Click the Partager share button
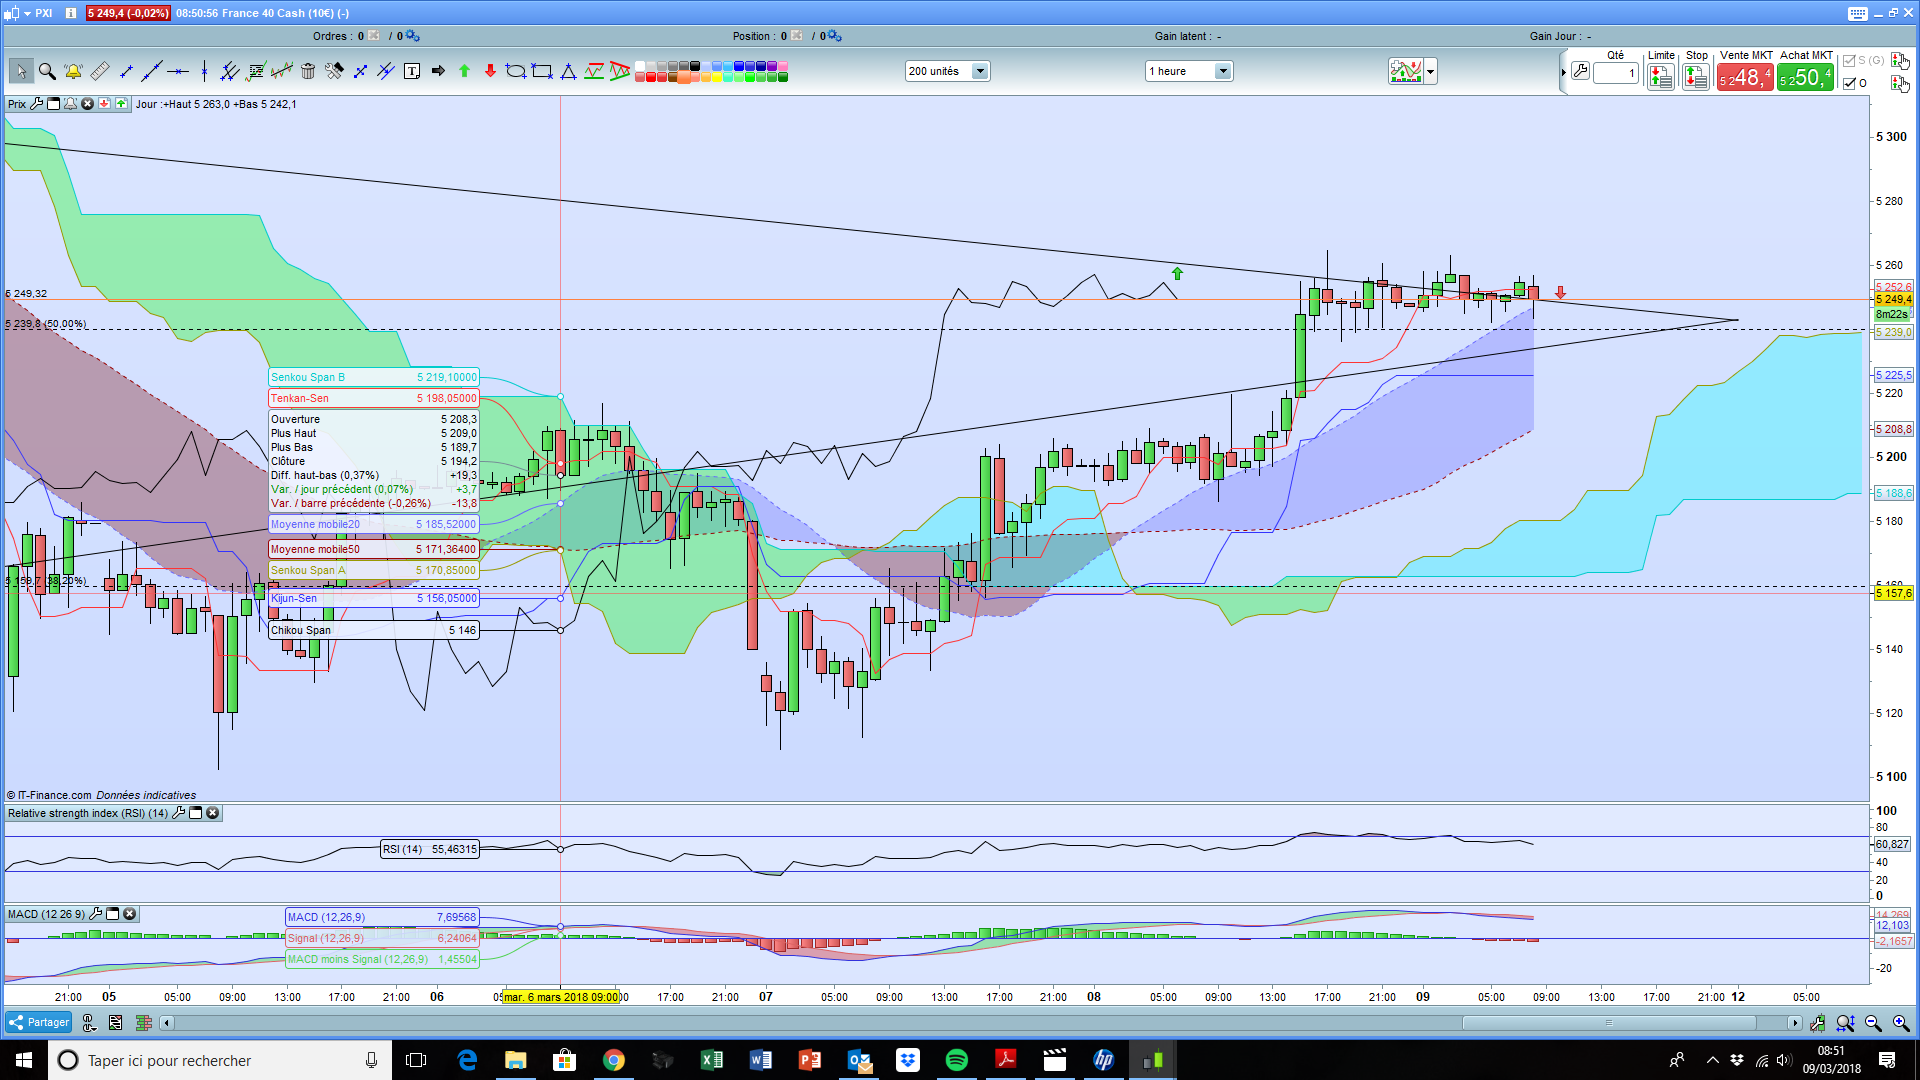 [x=38, y=1022]
